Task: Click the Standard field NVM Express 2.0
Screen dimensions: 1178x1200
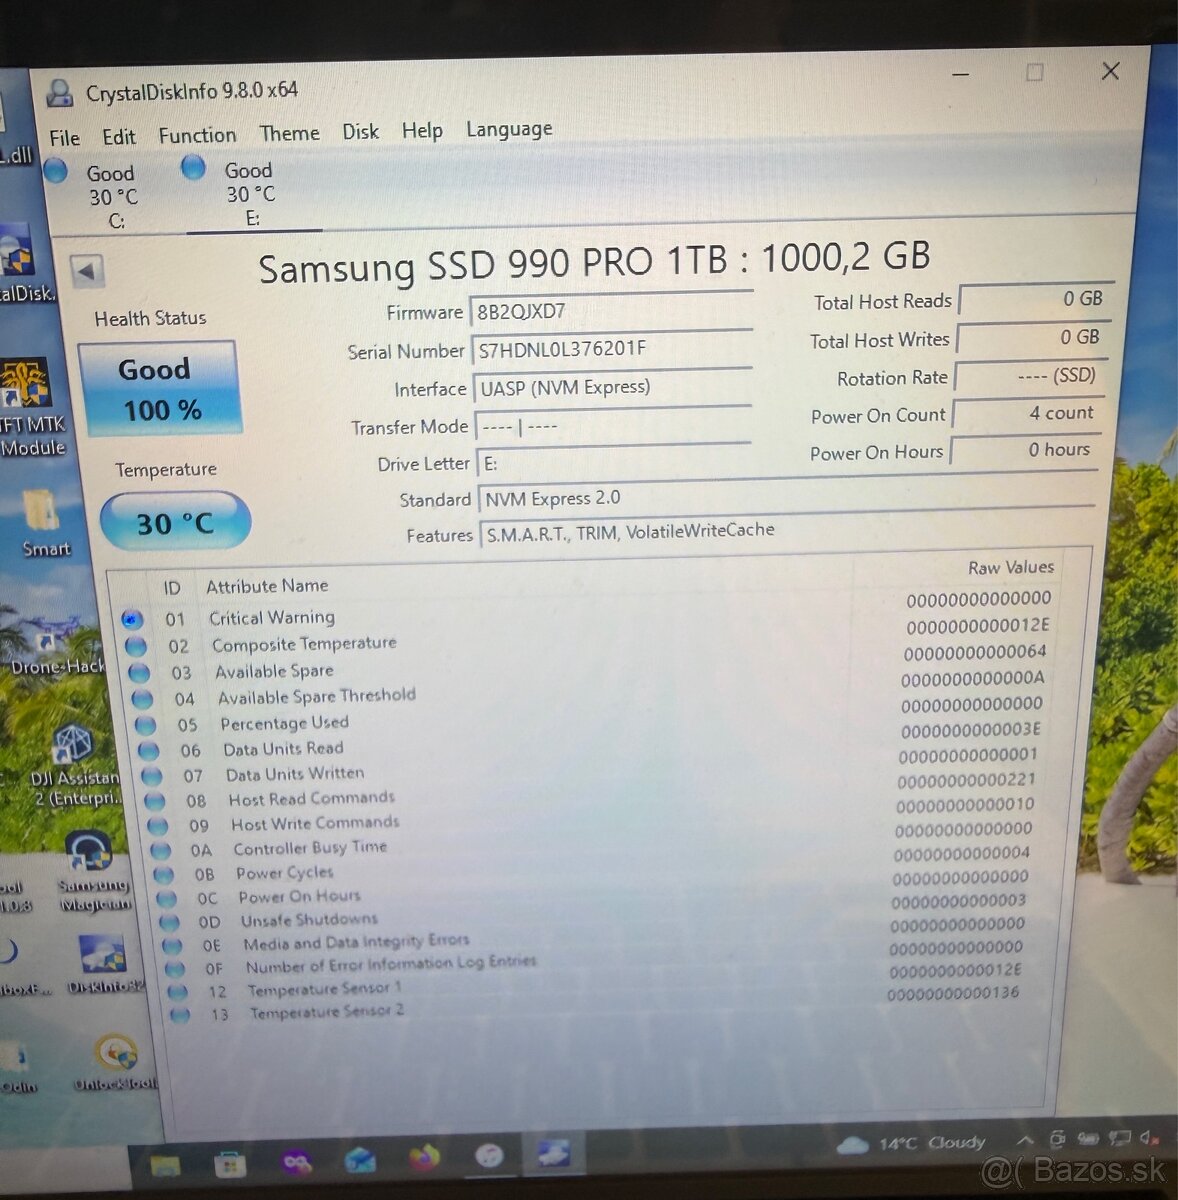Action: [786, 497]
